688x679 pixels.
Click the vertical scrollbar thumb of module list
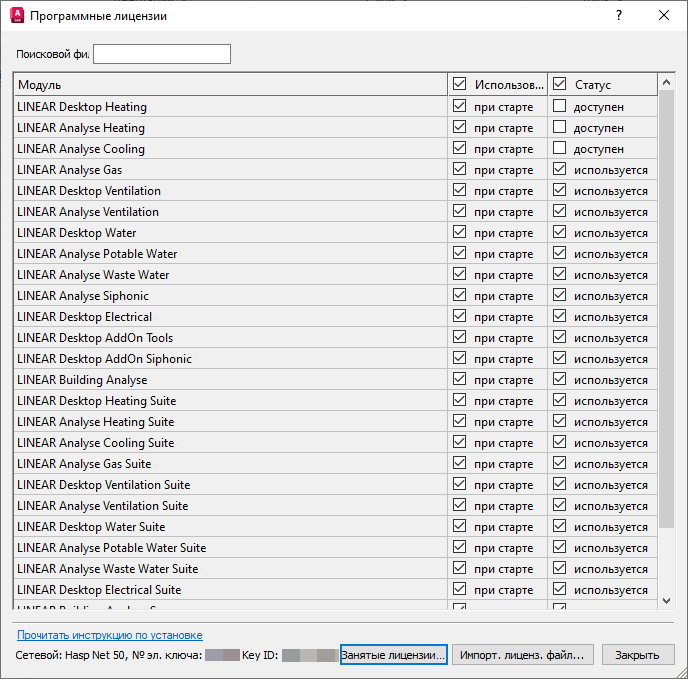pyautogui.click(x=666, y=309)
